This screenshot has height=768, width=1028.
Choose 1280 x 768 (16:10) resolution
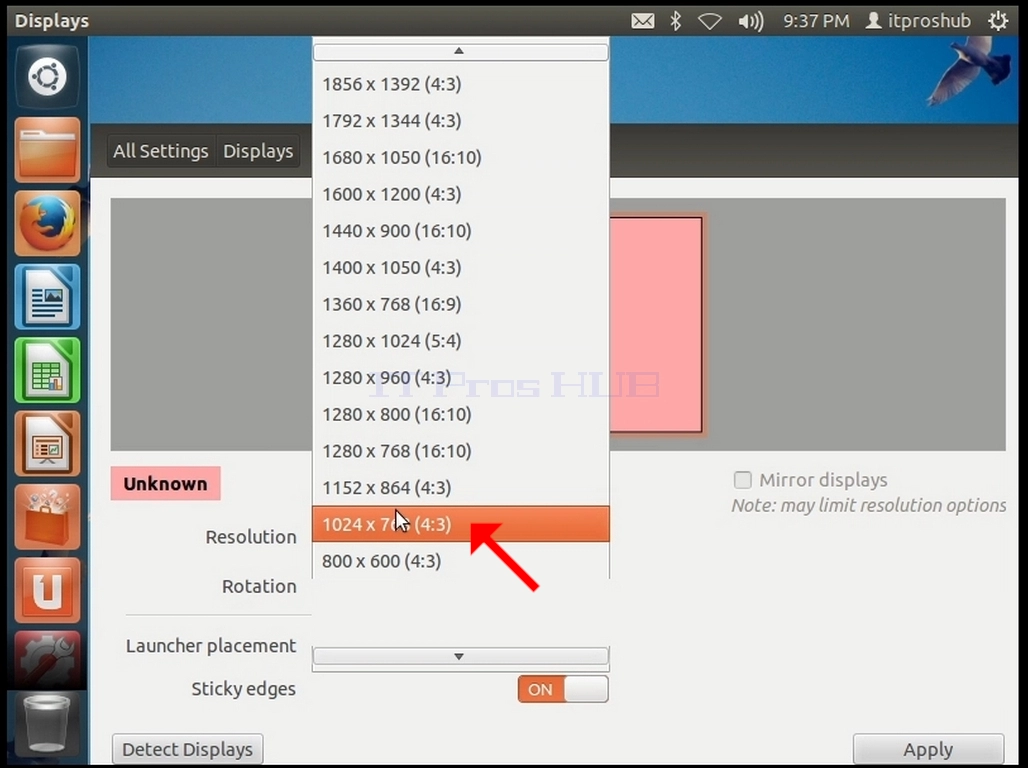(461, 451)
